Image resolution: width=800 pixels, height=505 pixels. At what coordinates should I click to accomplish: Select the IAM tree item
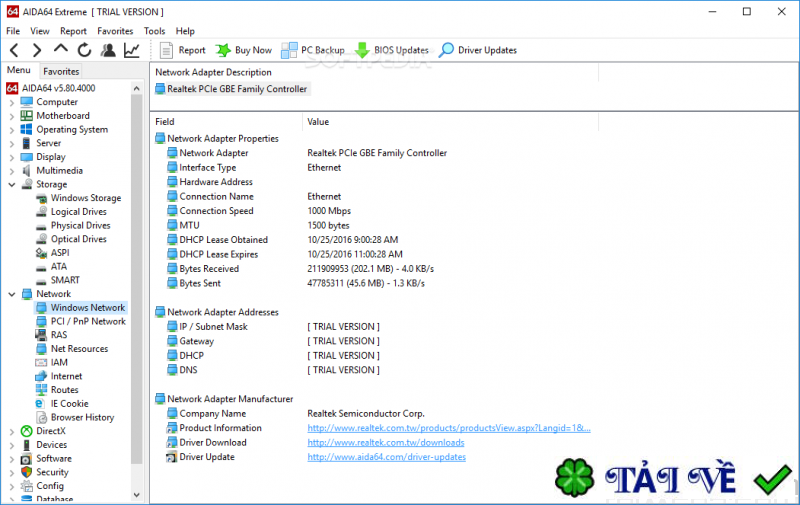(52, 363)
